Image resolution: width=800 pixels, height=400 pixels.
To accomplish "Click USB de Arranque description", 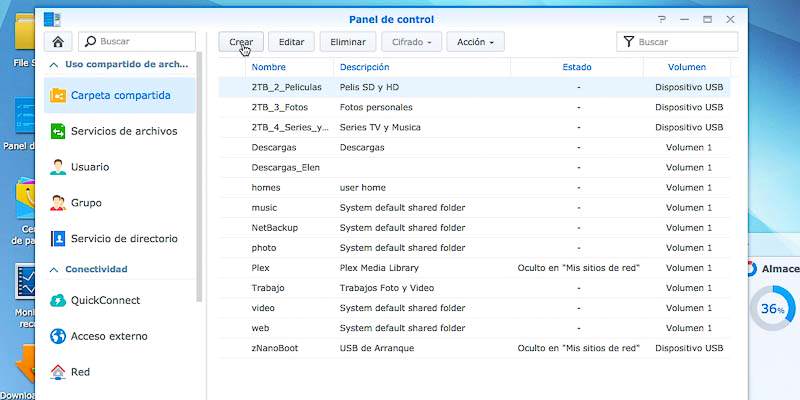I will 377,348.
